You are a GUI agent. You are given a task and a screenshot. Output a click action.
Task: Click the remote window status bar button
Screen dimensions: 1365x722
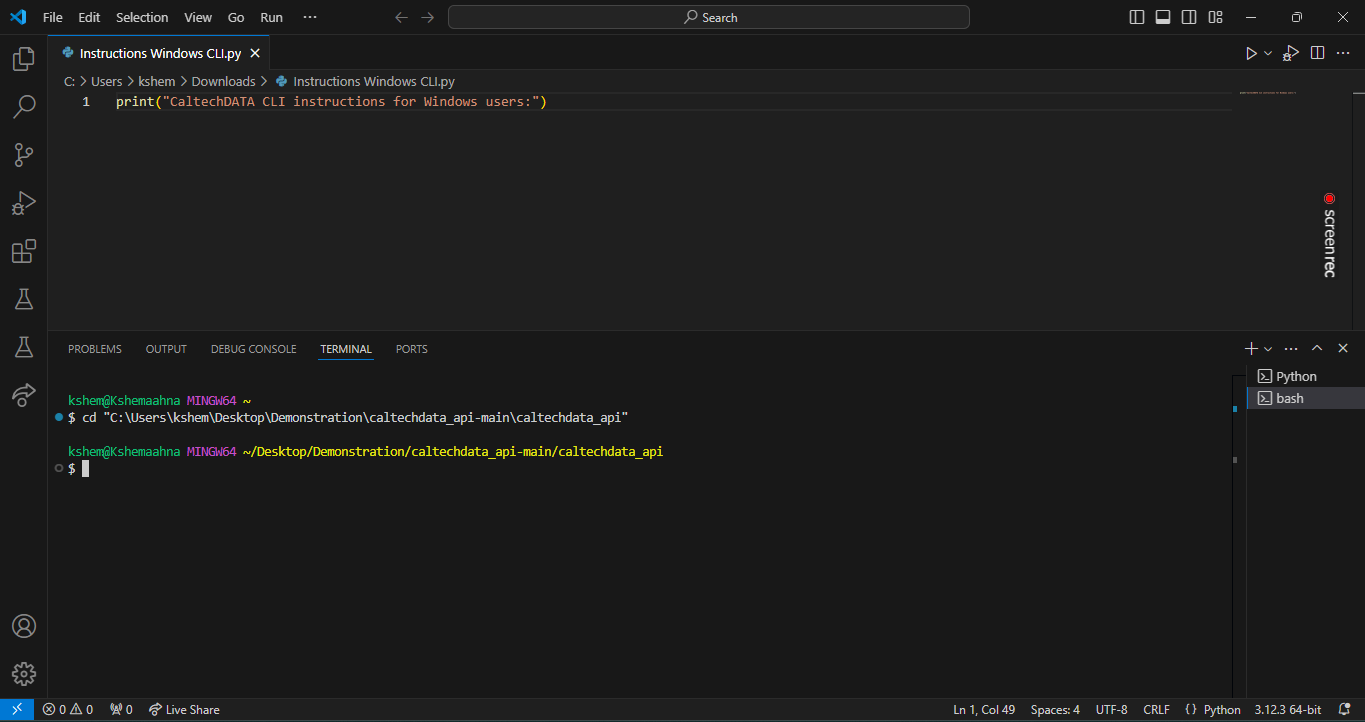17,710
